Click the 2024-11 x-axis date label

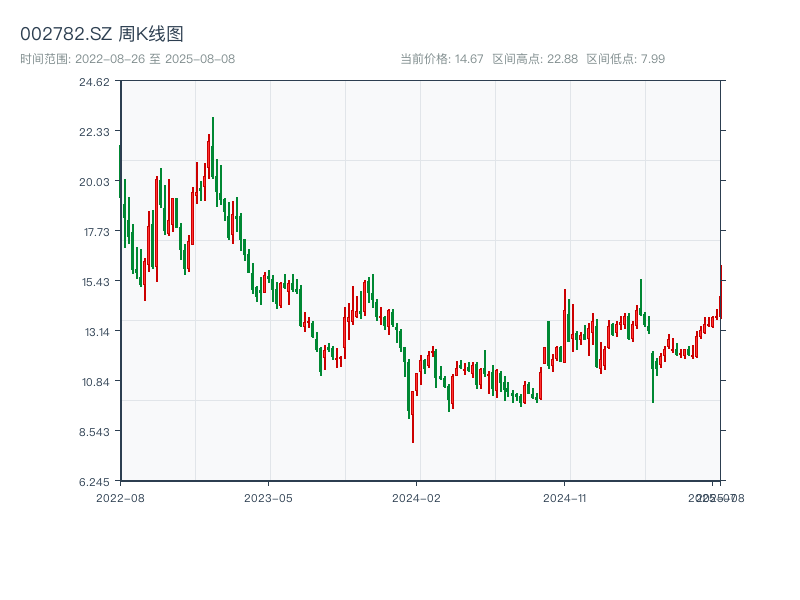click(566, 497)
